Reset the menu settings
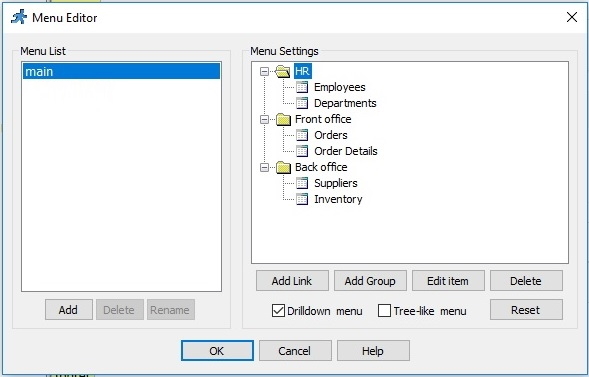The width and height of the screenshot is (589, 377). click(x=526, y=310)
